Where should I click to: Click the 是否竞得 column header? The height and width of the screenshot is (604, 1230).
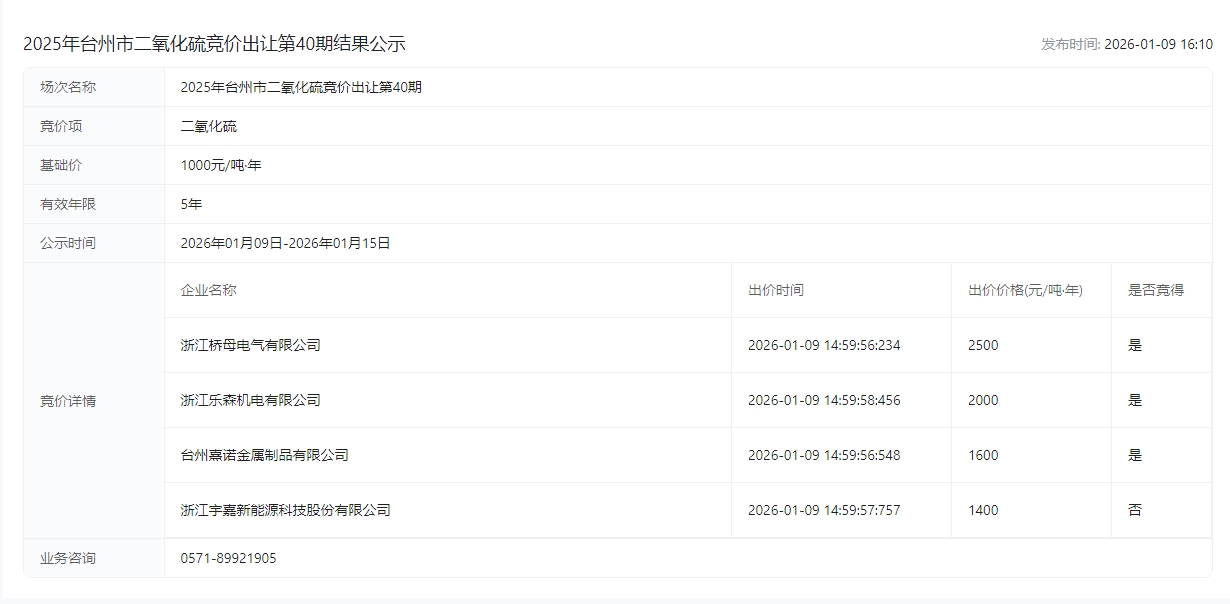[1155, 290]
